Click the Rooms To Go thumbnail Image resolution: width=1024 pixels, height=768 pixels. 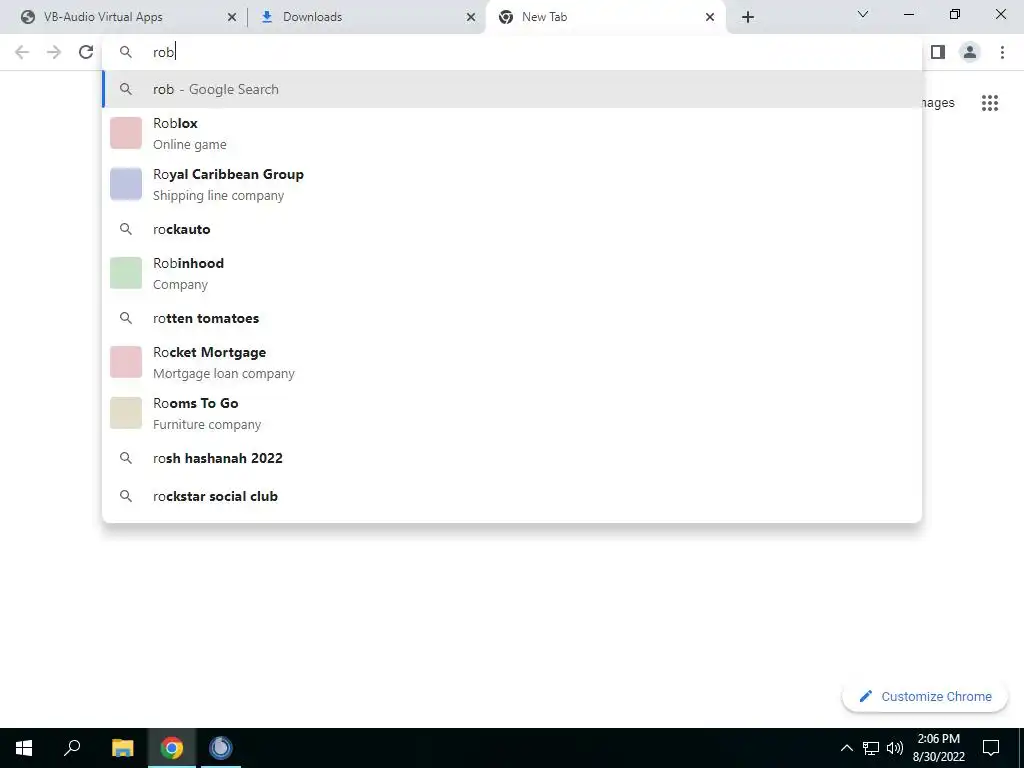[126, 413]
